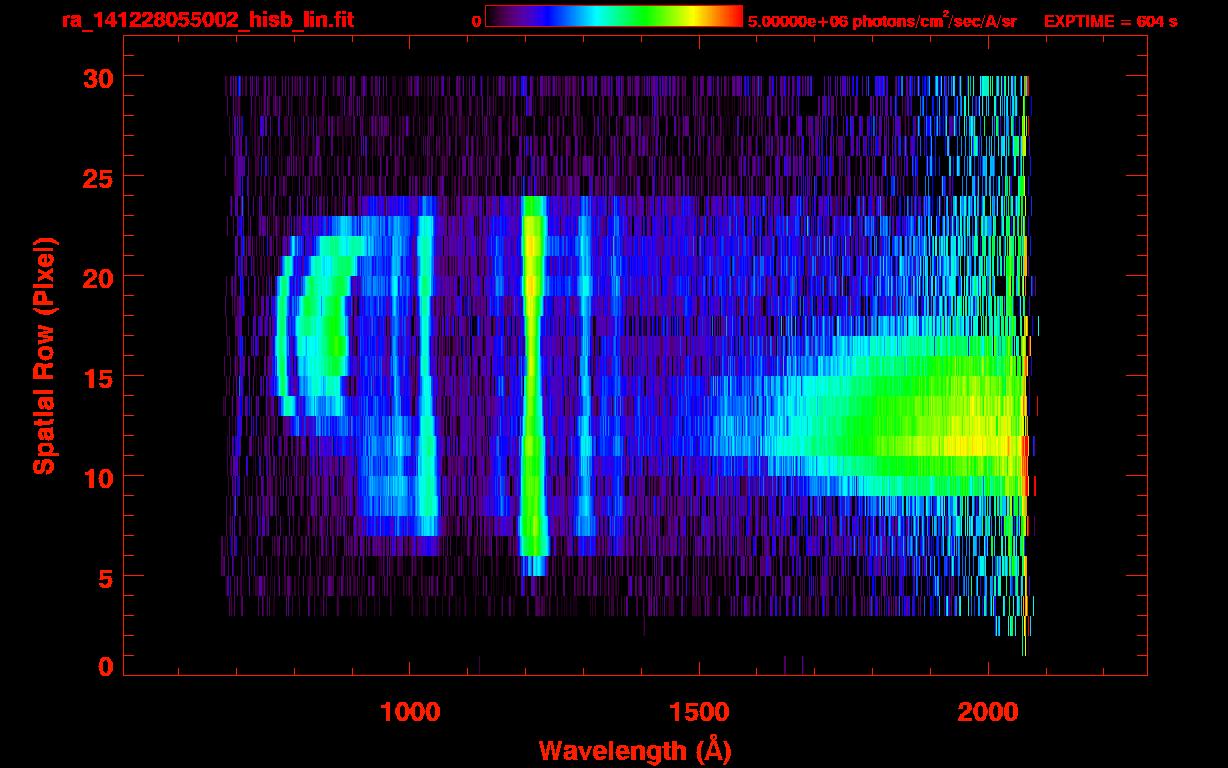Click the EXPTIME = 604 s label
This screenshot has width=1228, height=768.
pyautogui.click(x=1110, y=22)
